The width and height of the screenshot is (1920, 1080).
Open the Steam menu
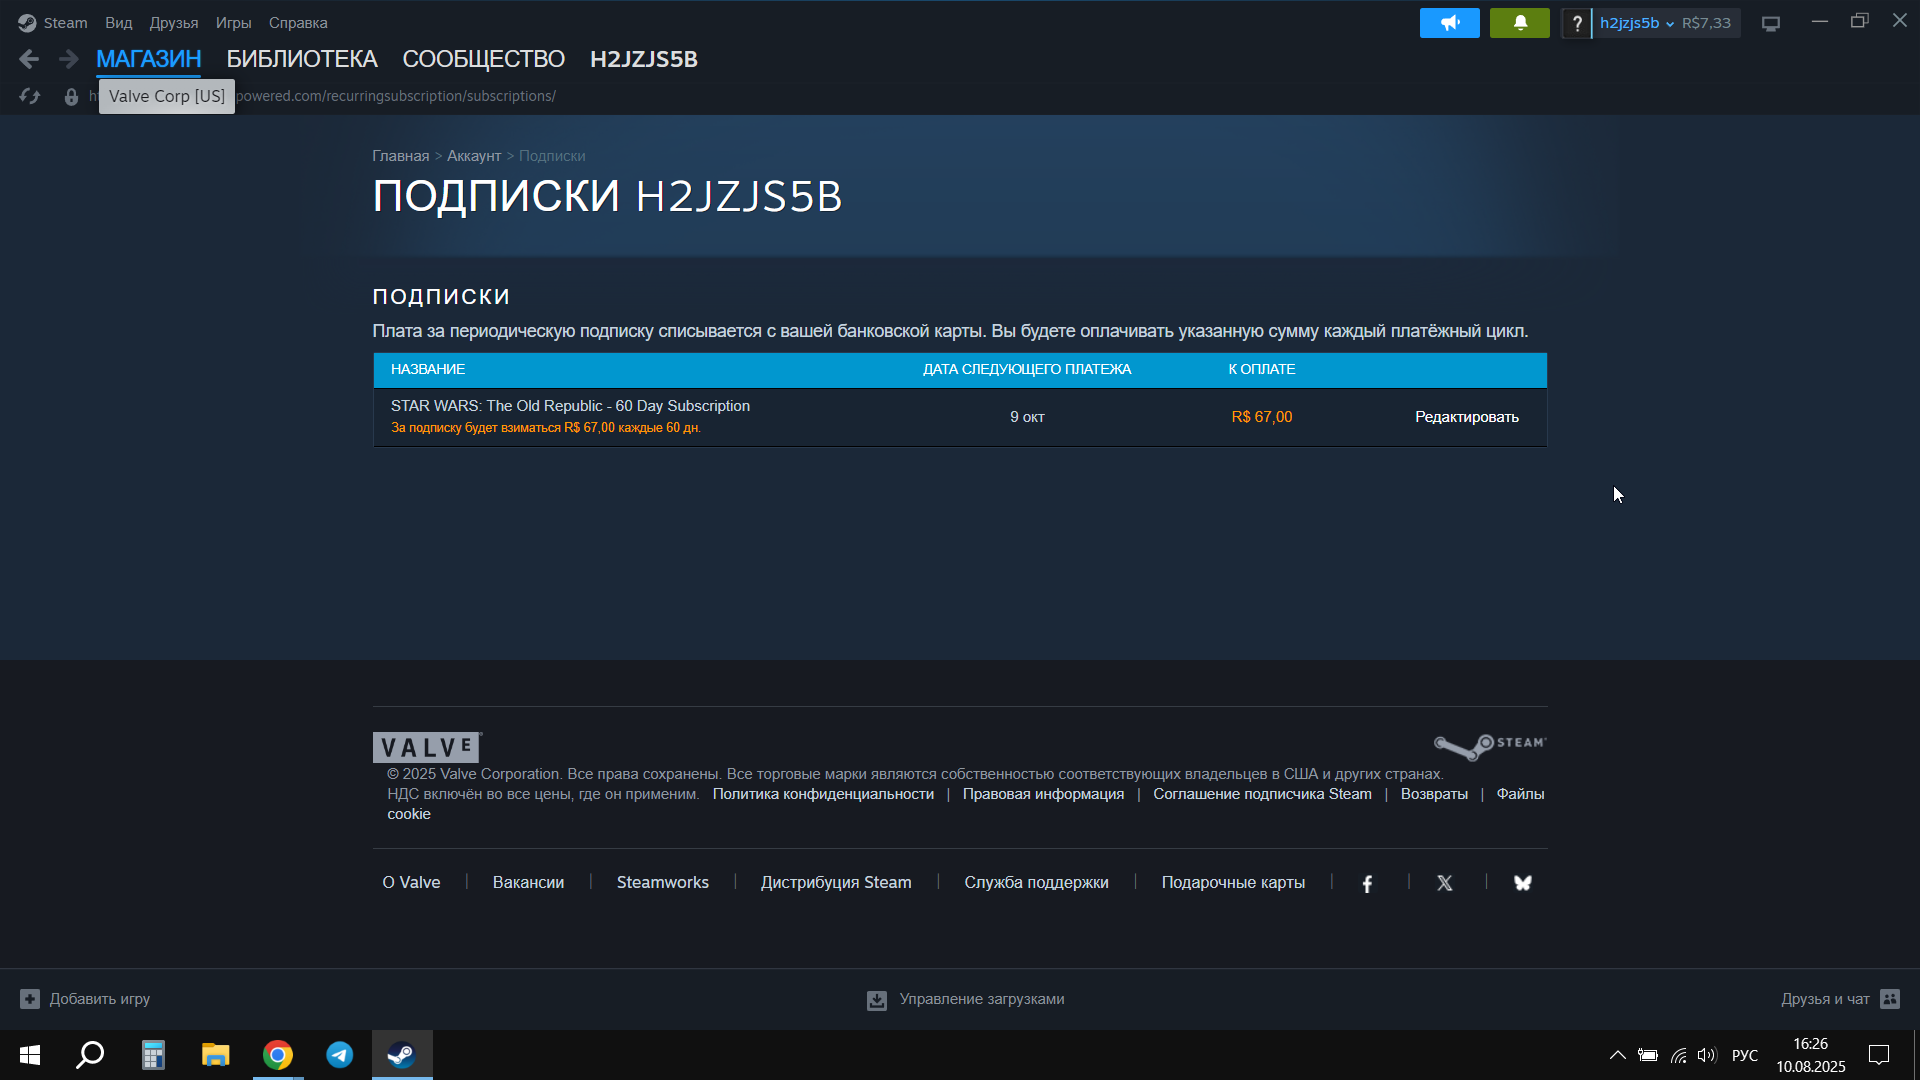pyautogui.click(x=65, y=23)
